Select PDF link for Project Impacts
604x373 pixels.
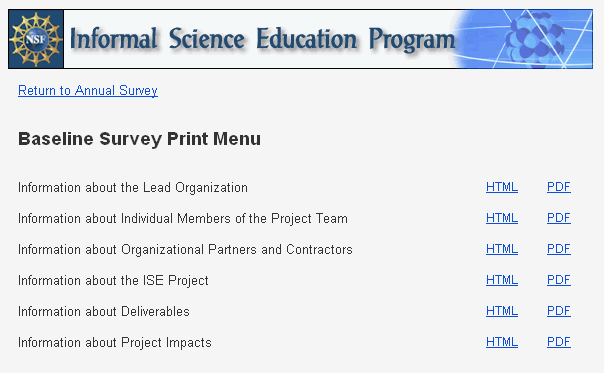click(x=559, y=342)
